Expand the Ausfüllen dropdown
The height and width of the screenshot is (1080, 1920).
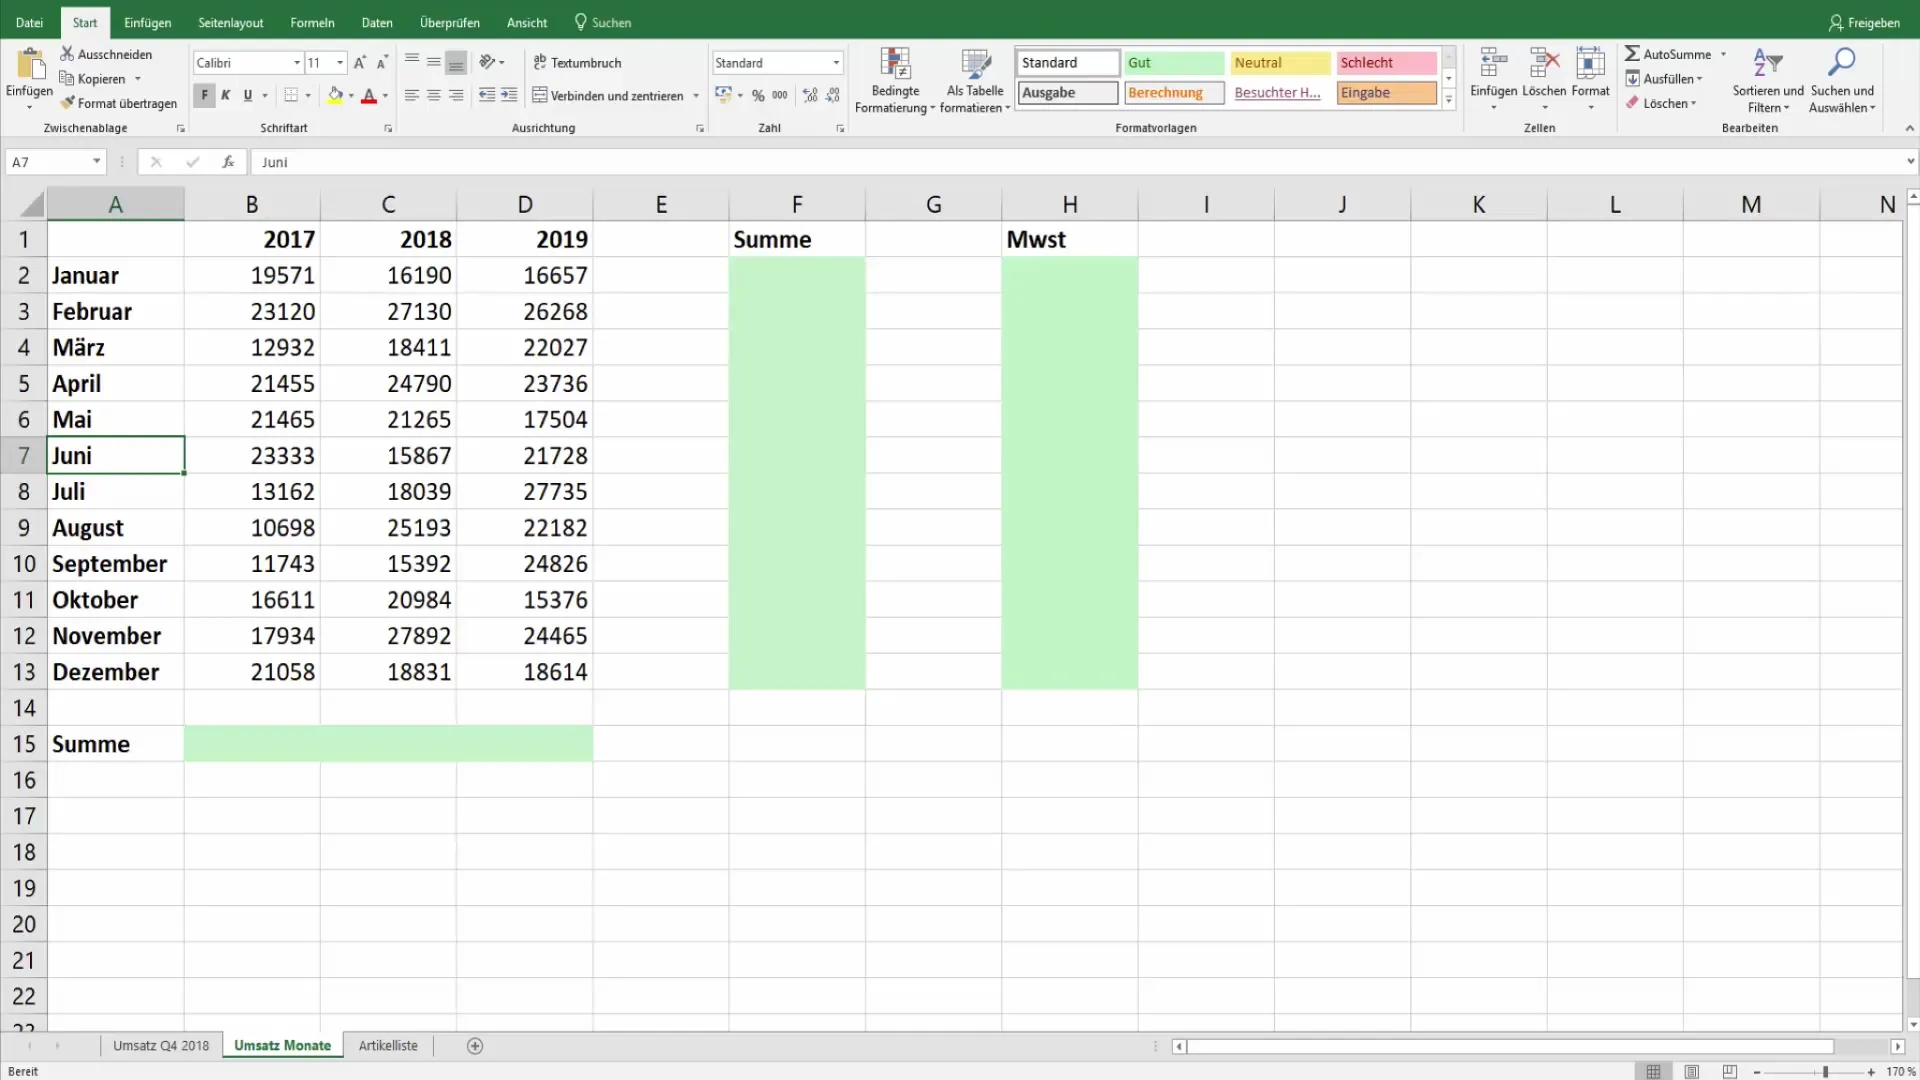pyautogui.click(x=1699, y=79)
